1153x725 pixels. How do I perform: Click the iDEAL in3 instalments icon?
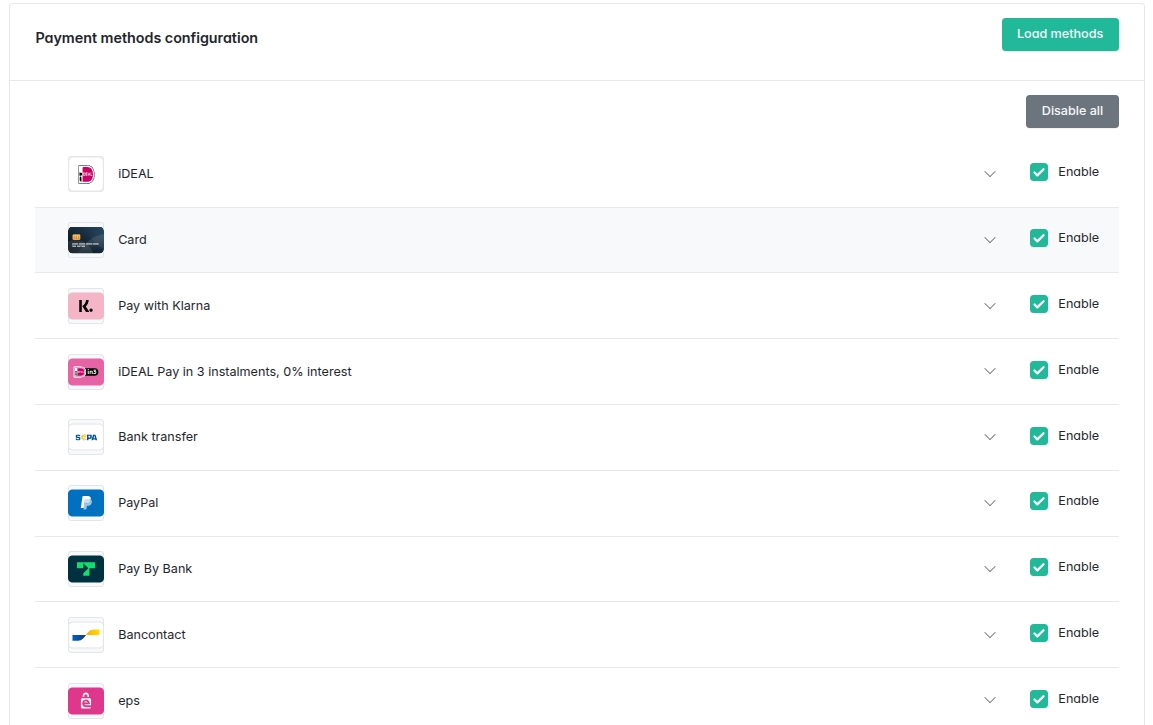tap(86, 372)
